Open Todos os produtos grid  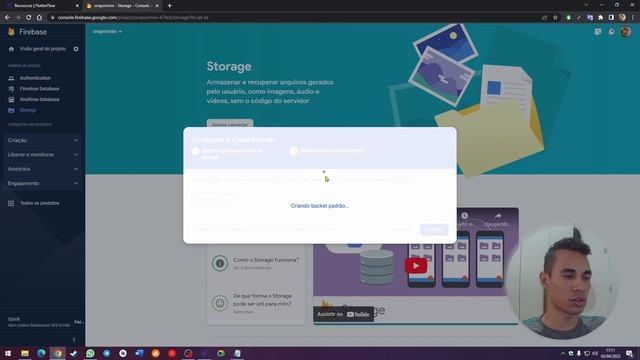[x=39, y=203]
